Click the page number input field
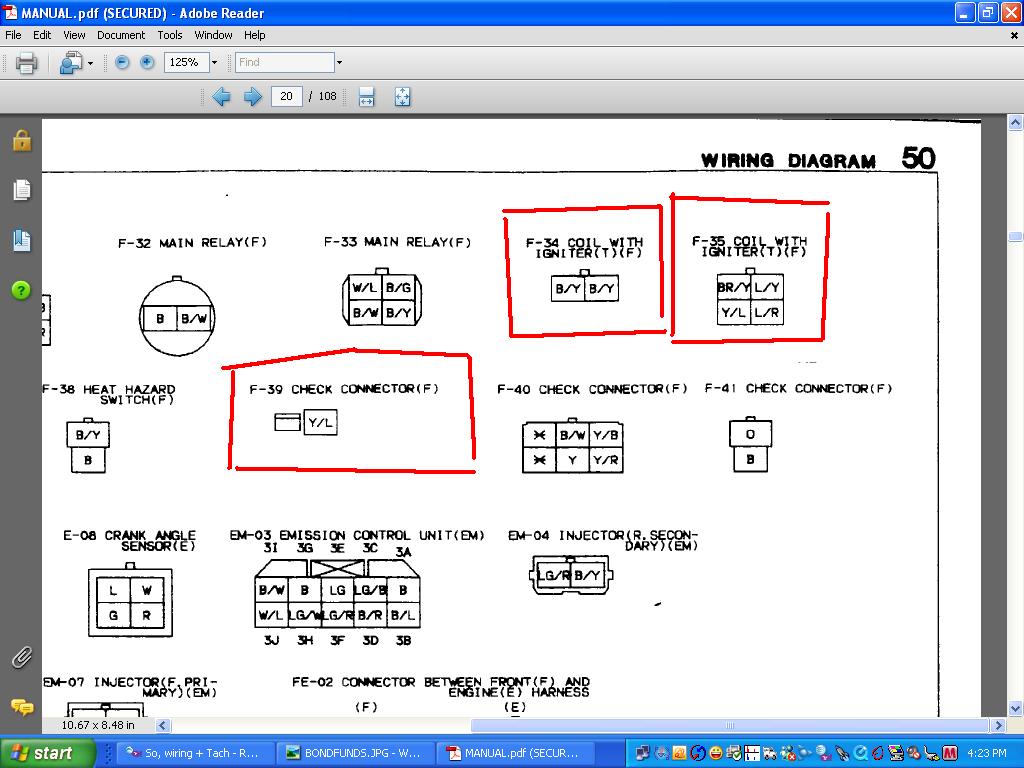The width and height of the screenshot is (1024, 768). pos(287,97)
